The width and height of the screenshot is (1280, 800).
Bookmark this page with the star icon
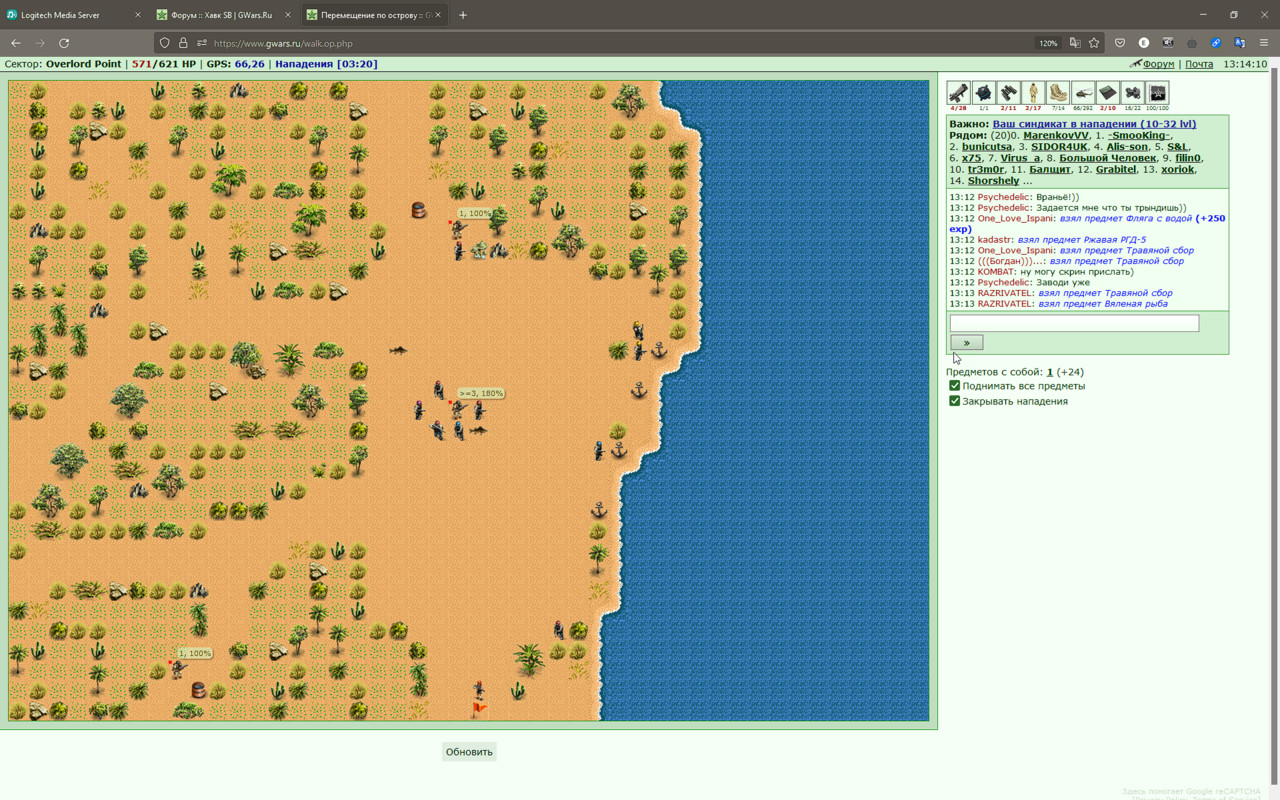(1094, 43)
